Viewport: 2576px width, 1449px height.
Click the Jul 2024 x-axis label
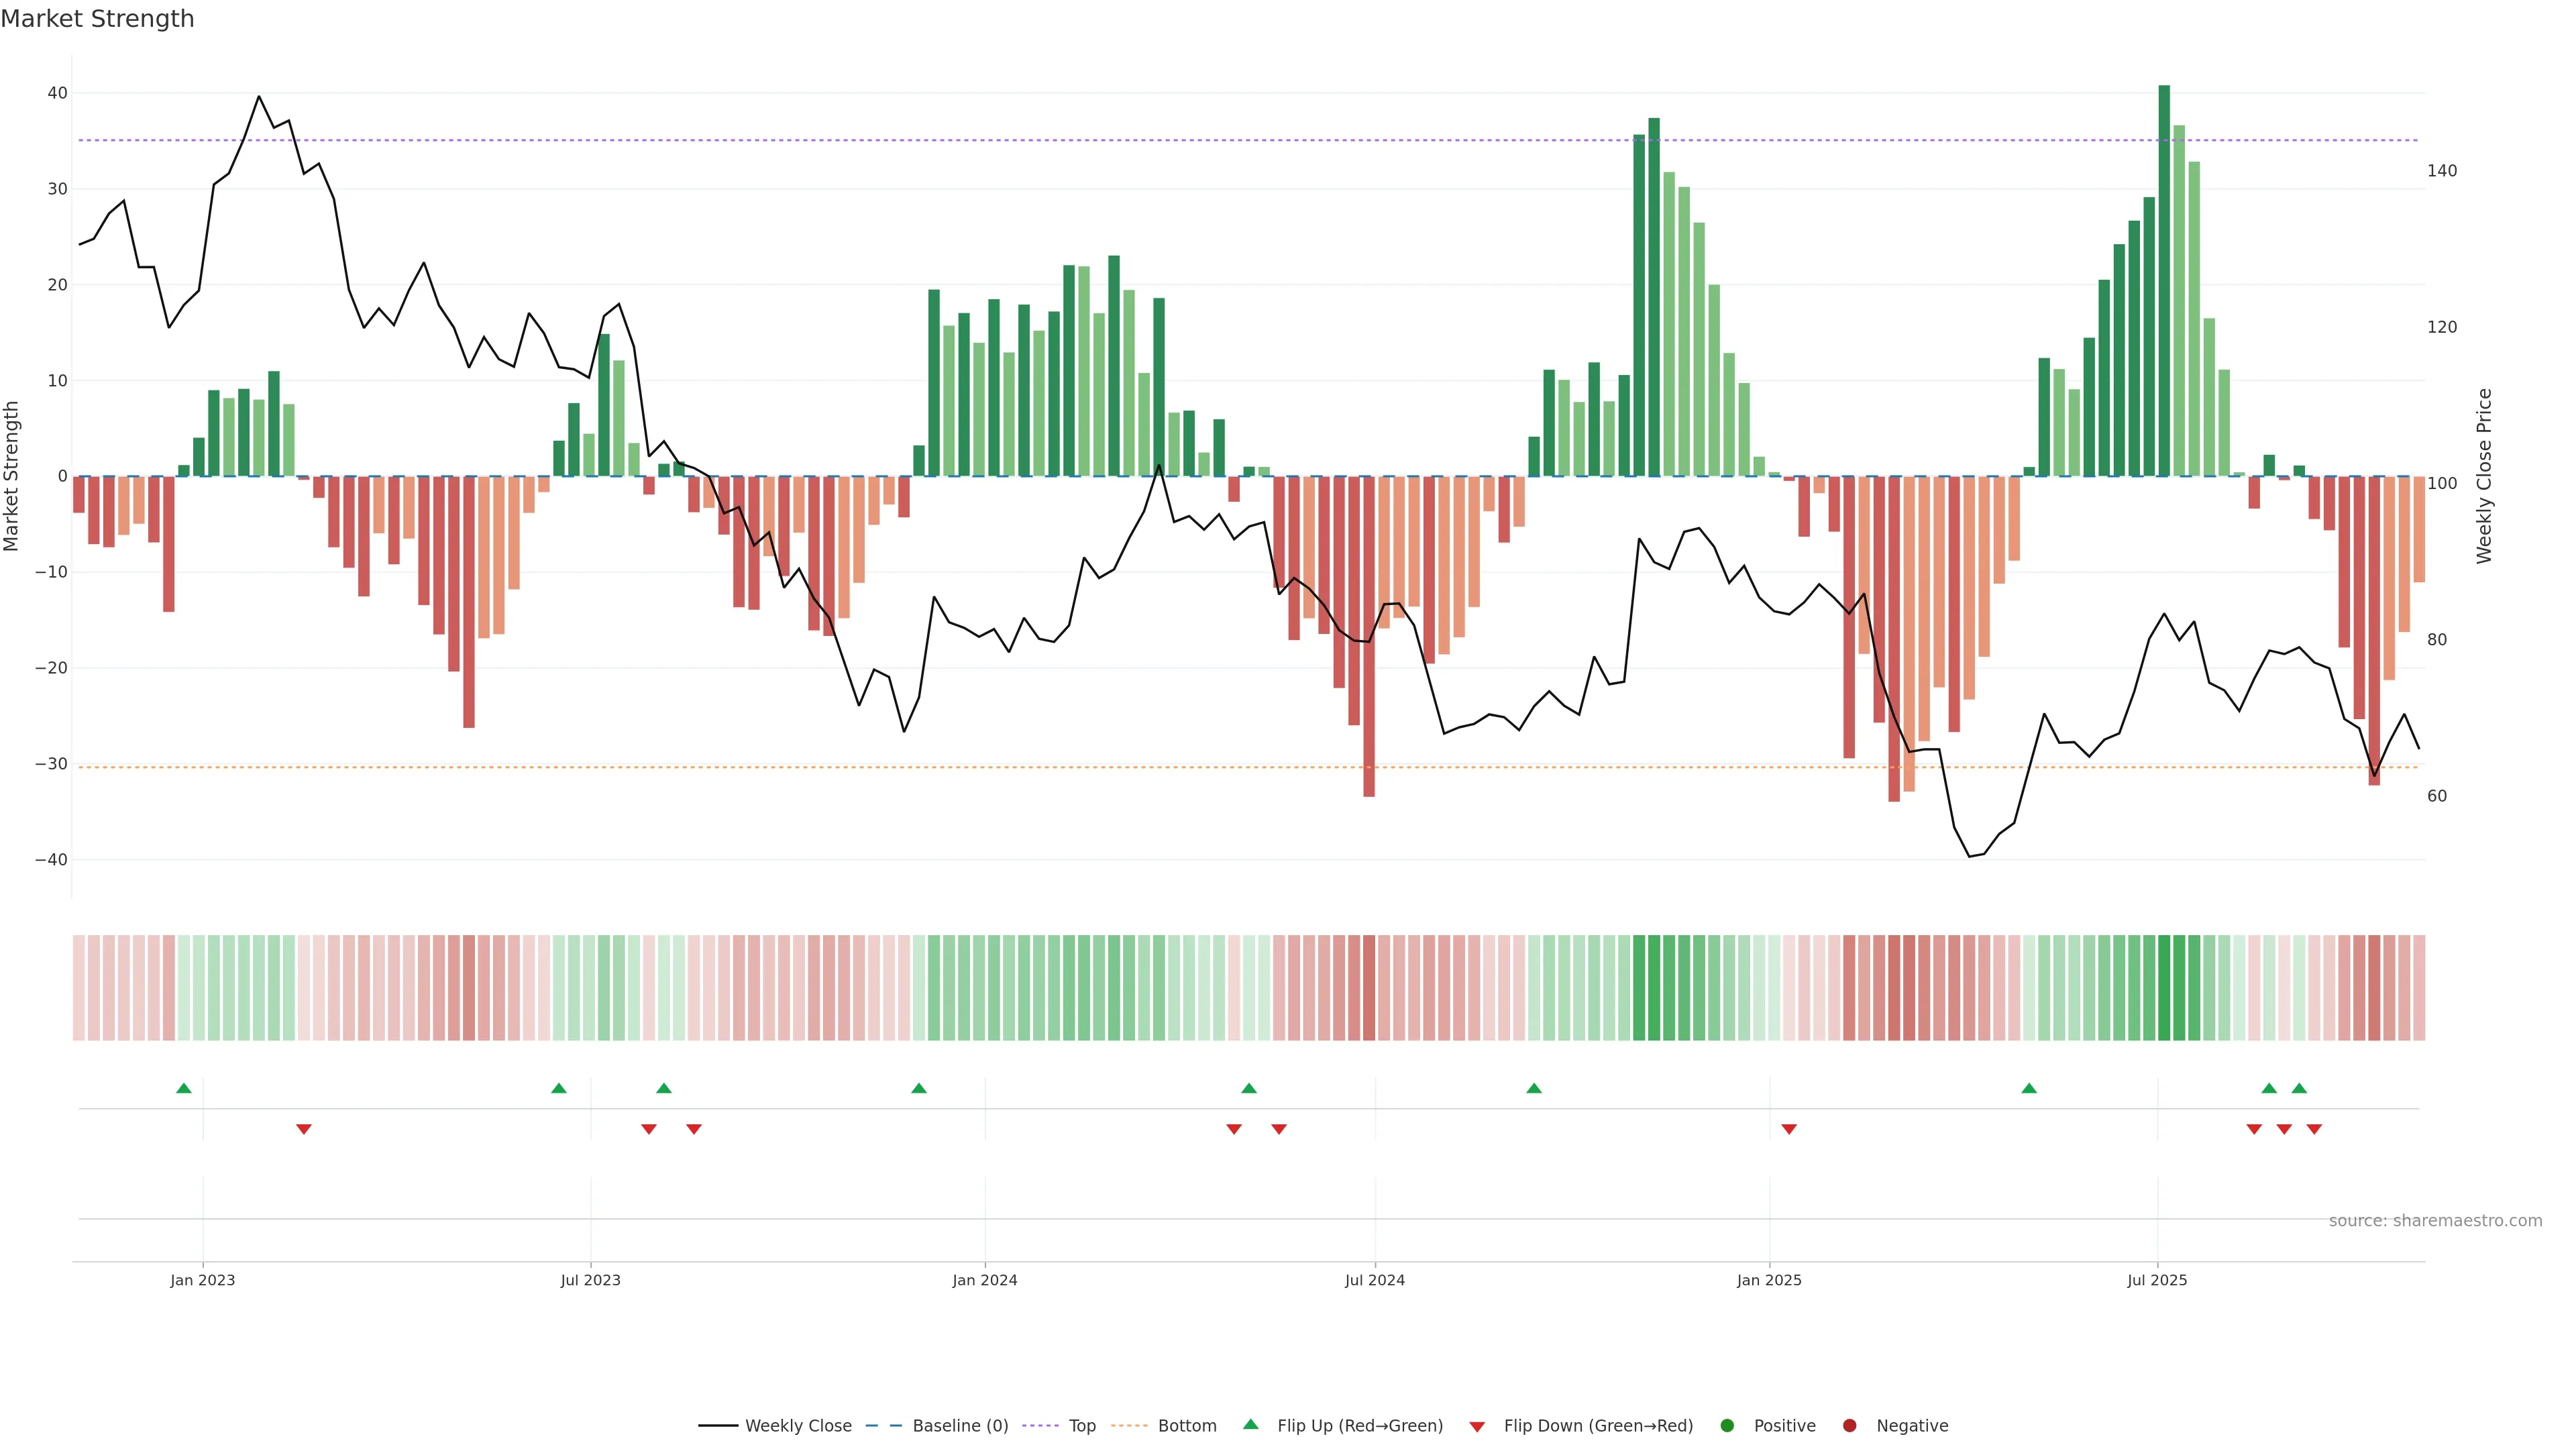point(1375,1280)
